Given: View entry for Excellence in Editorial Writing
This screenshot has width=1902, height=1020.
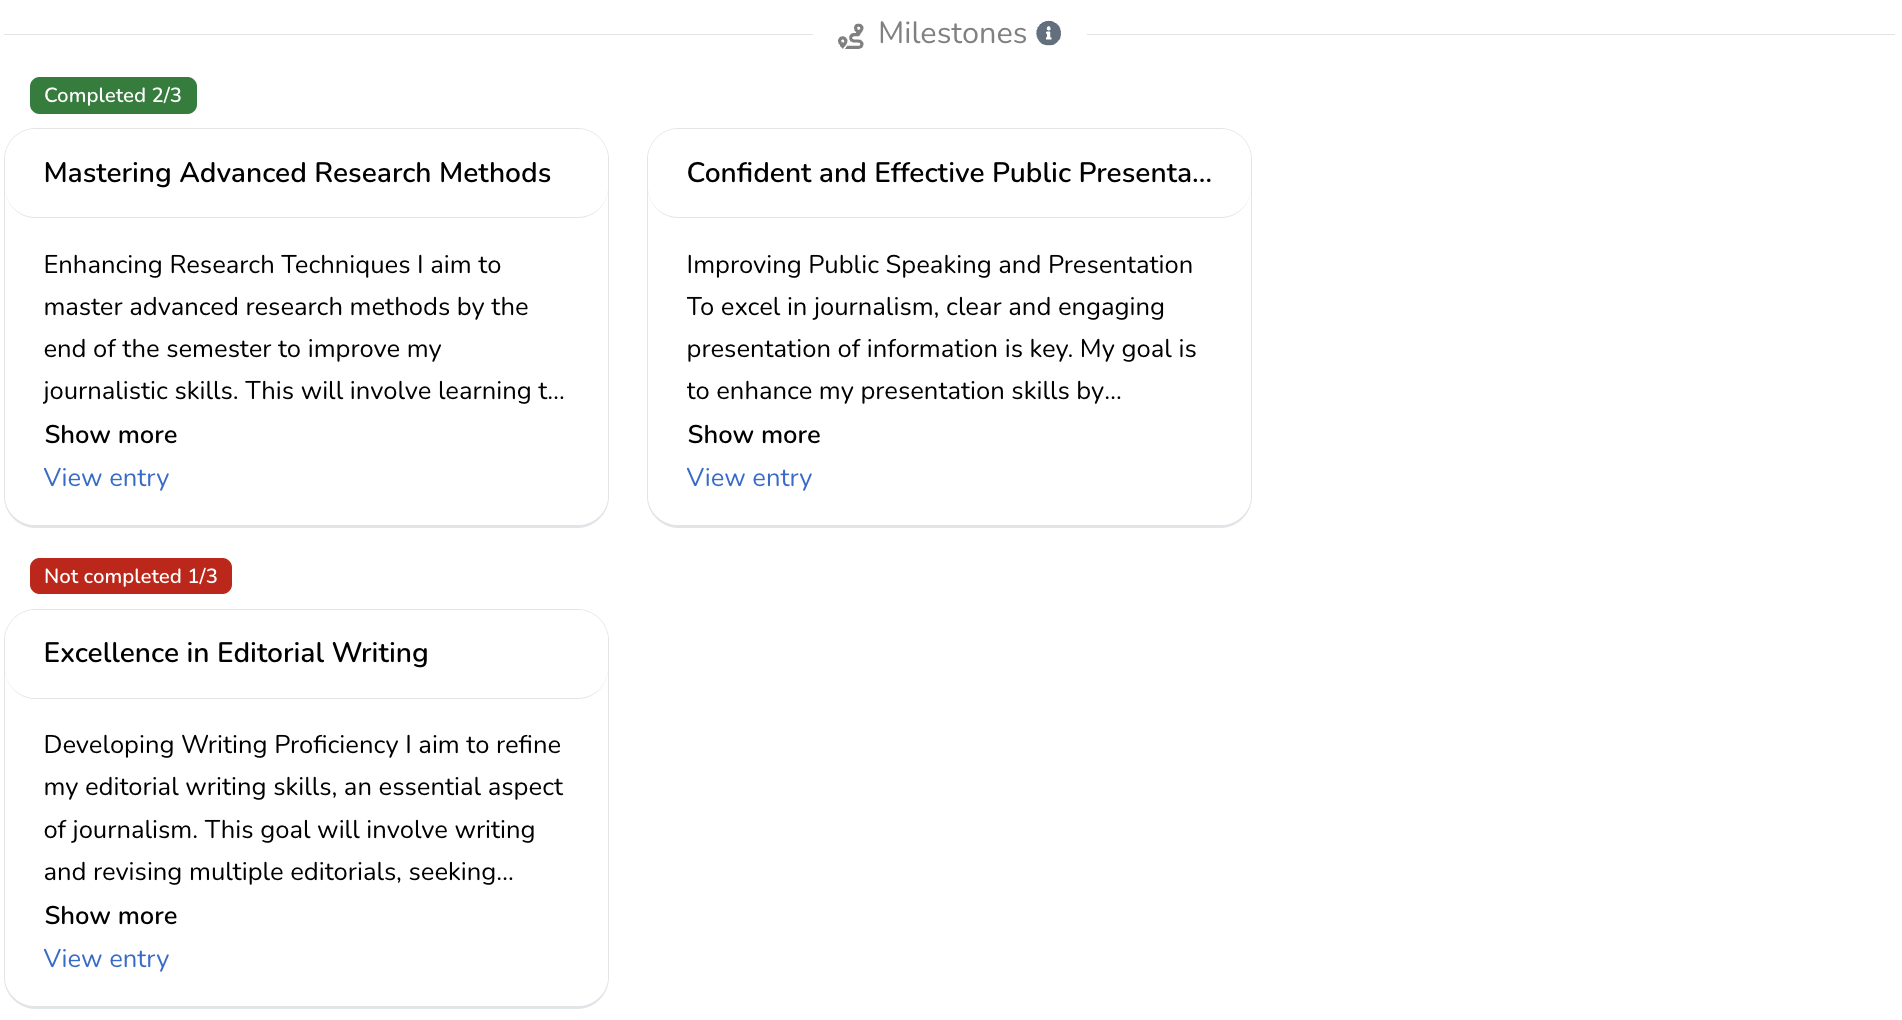Looking at the screenshot, I should [x=107, y=959].
